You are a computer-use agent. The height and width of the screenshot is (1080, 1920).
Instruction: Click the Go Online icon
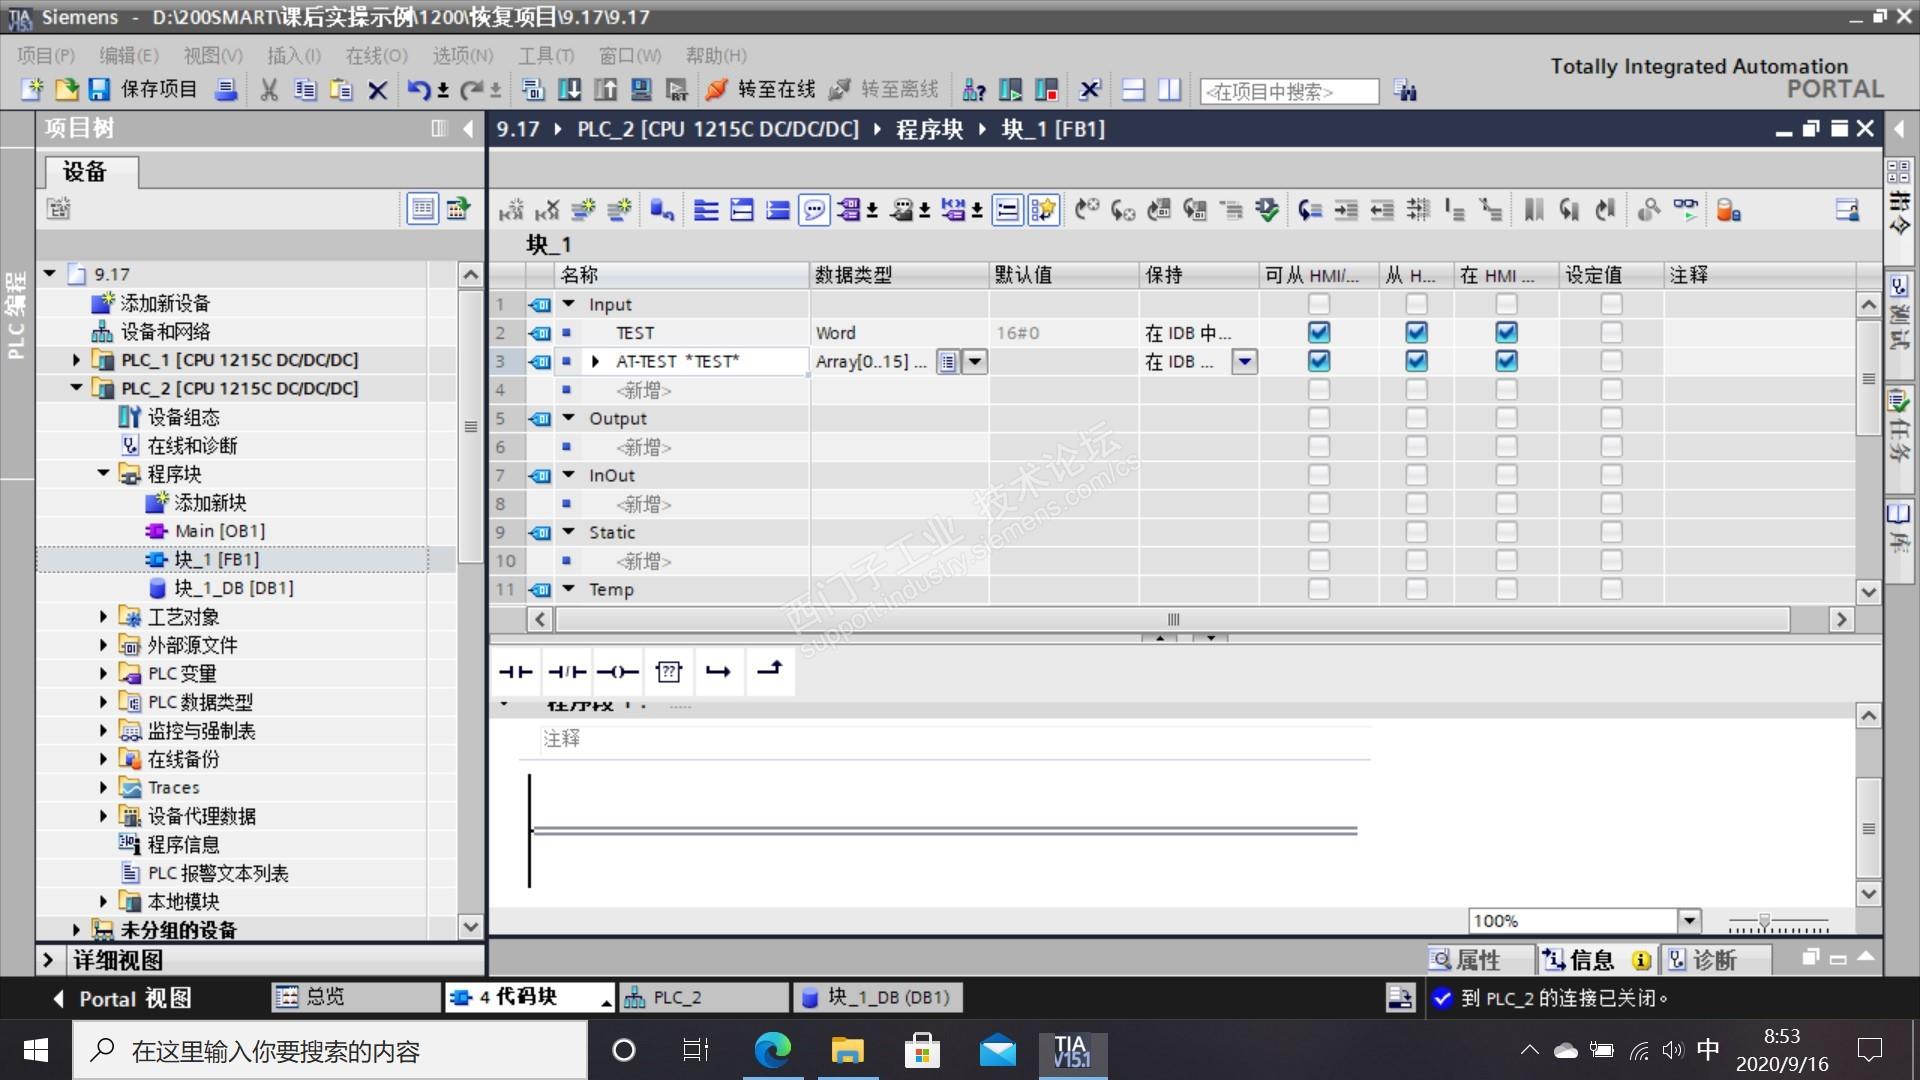pyautogui.click(x=716, y=90)
